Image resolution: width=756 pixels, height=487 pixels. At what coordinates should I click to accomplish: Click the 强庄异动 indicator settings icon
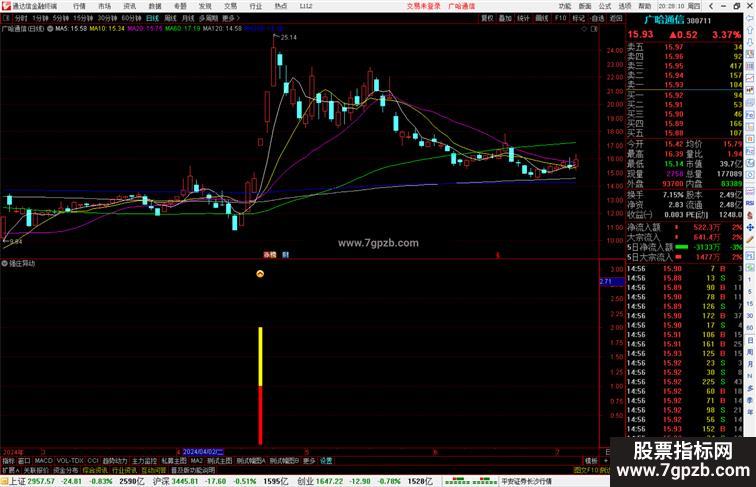(4, 263)
